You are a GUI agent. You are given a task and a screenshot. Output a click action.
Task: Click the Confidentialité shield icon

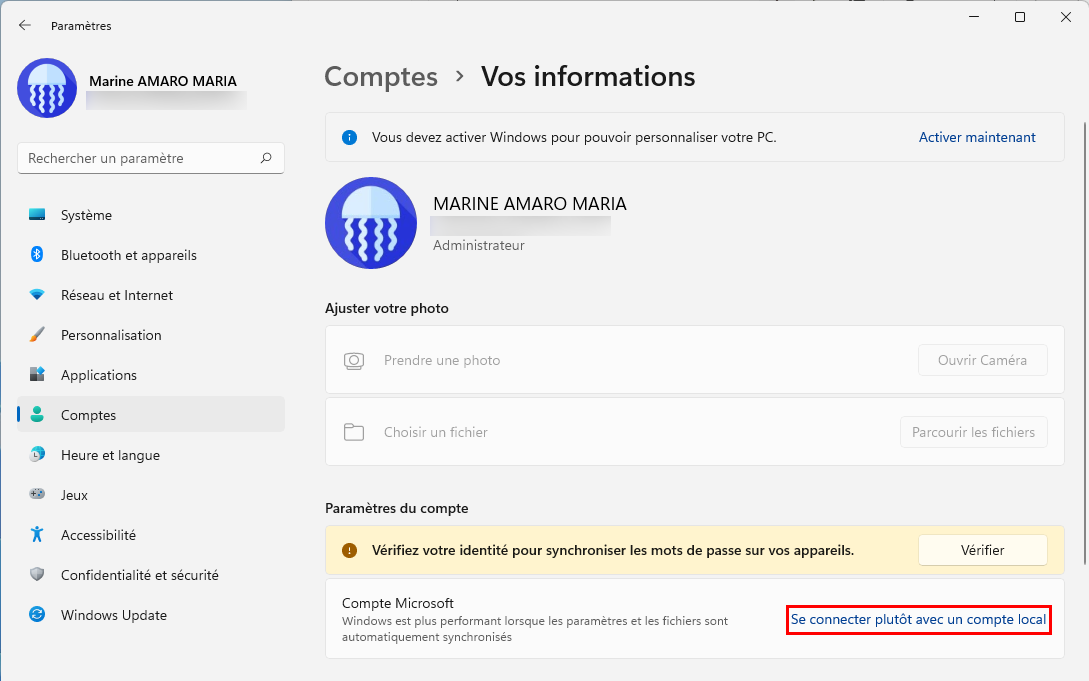click(37, 575)
